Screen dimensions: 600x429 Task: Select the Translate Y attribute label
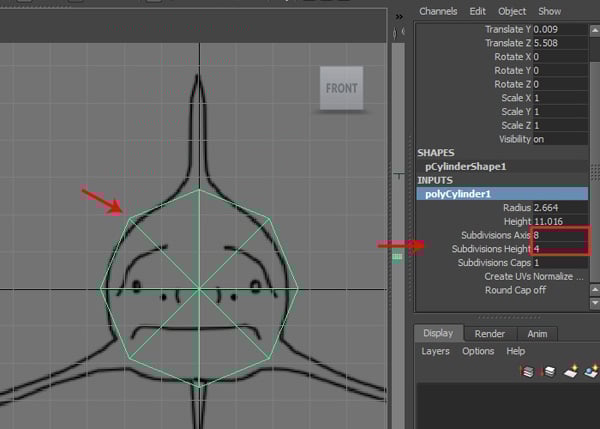click(508, 29)
